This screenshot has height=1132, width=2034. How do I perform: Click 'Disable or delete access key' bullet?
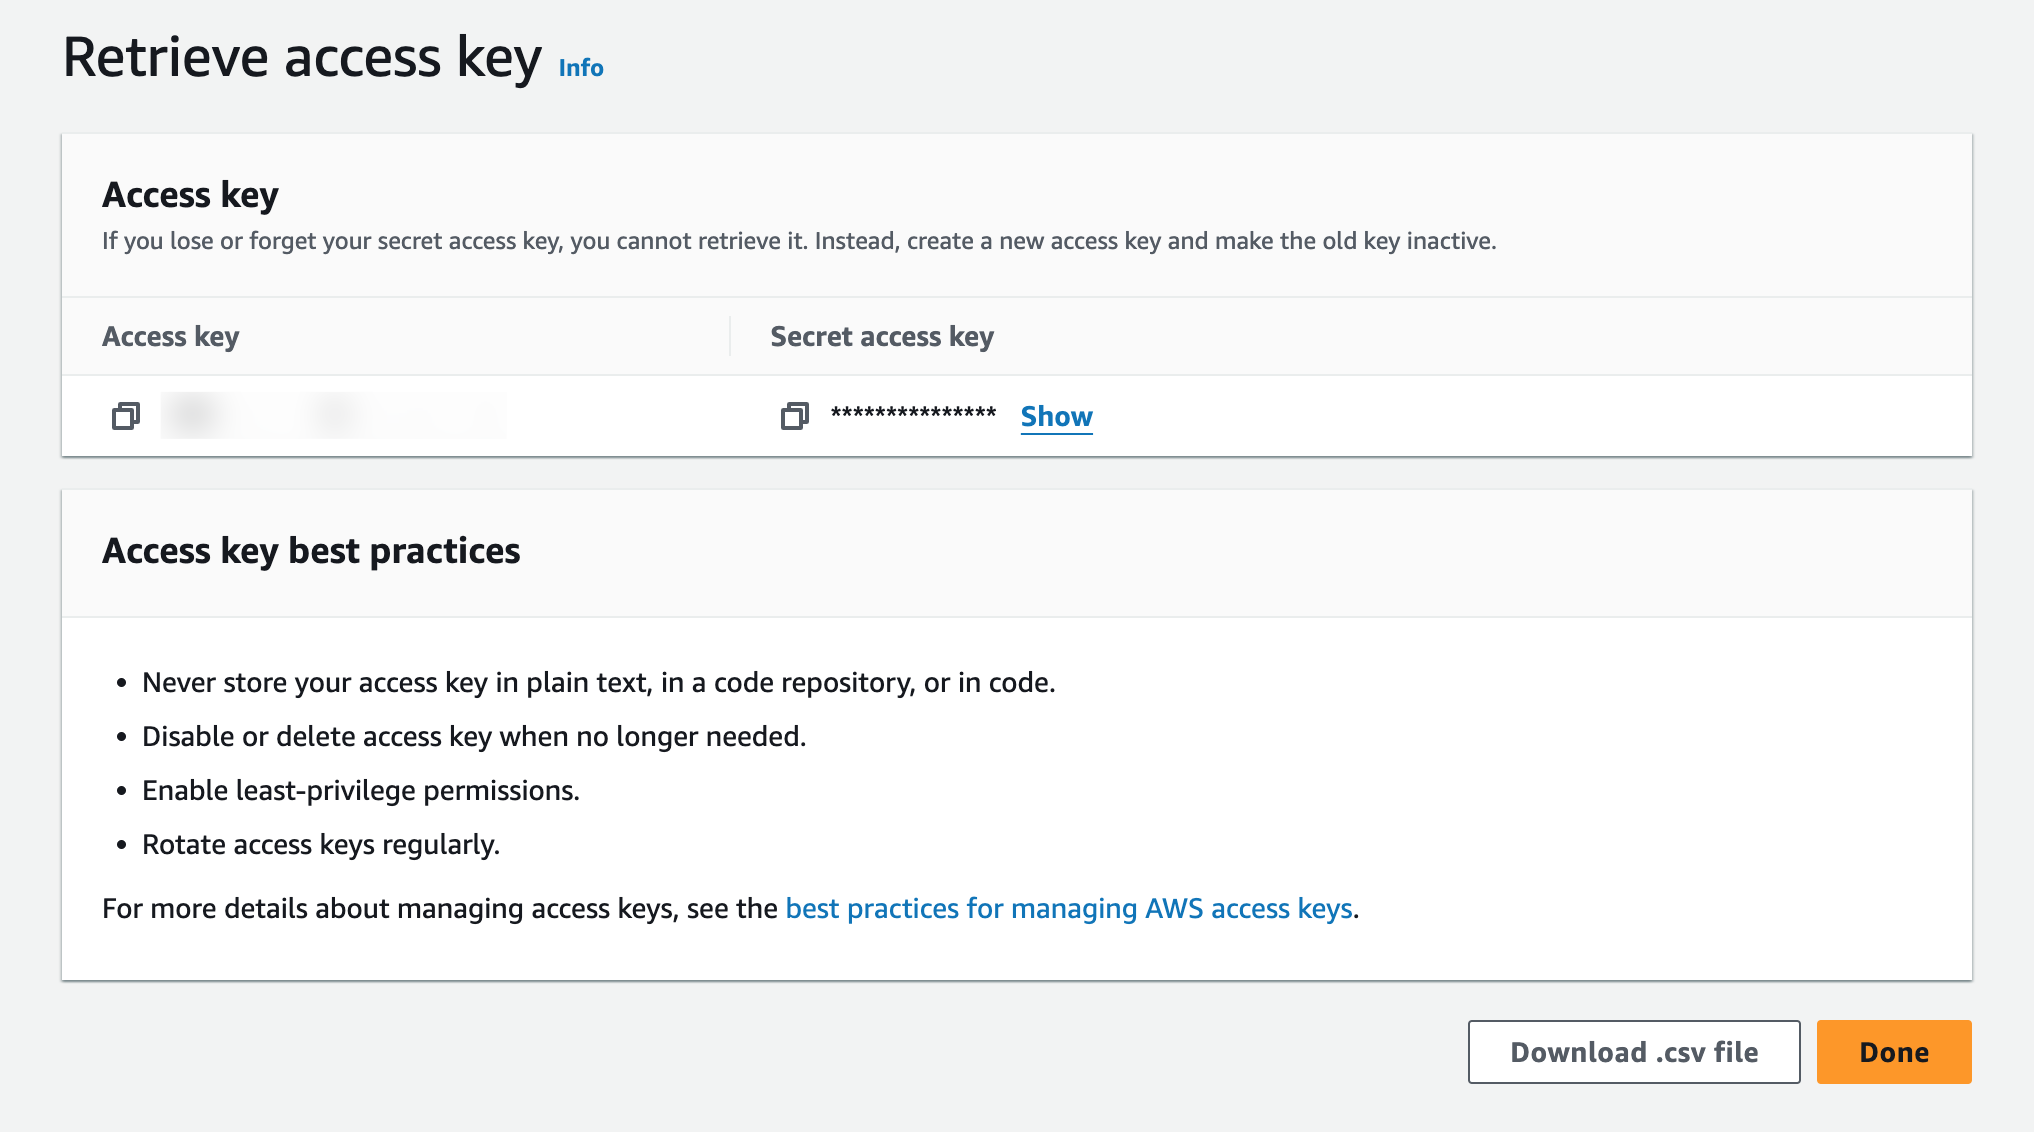(474, 736)
